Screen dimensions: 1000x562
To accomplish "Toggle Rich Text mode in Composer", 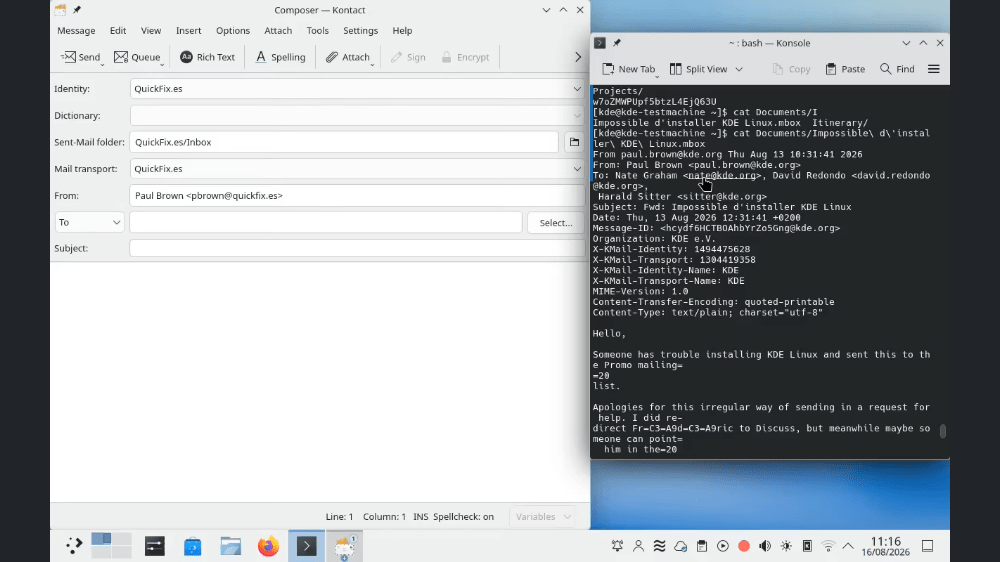I will tap(207, 57).
